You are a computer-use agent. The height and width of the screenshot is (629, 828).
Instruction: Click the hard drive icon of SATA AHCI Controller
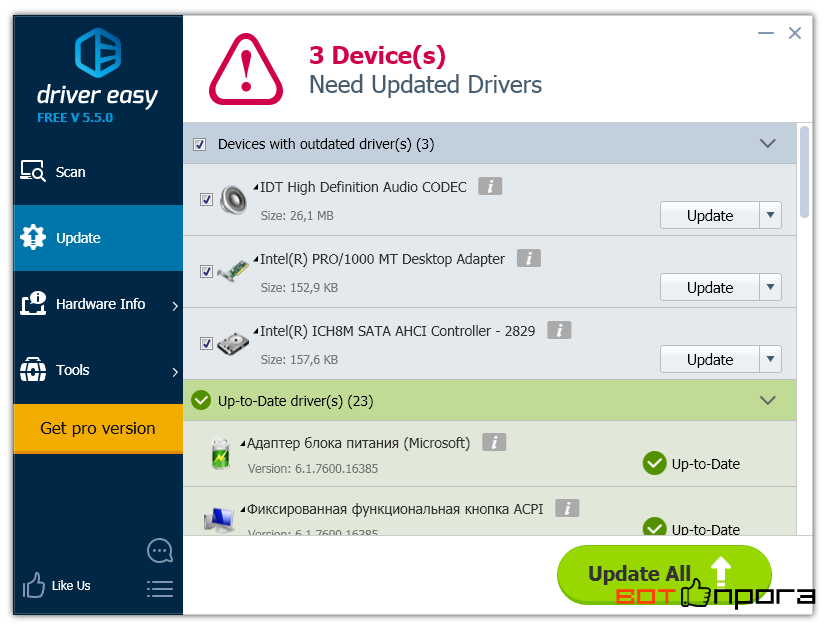233,344
